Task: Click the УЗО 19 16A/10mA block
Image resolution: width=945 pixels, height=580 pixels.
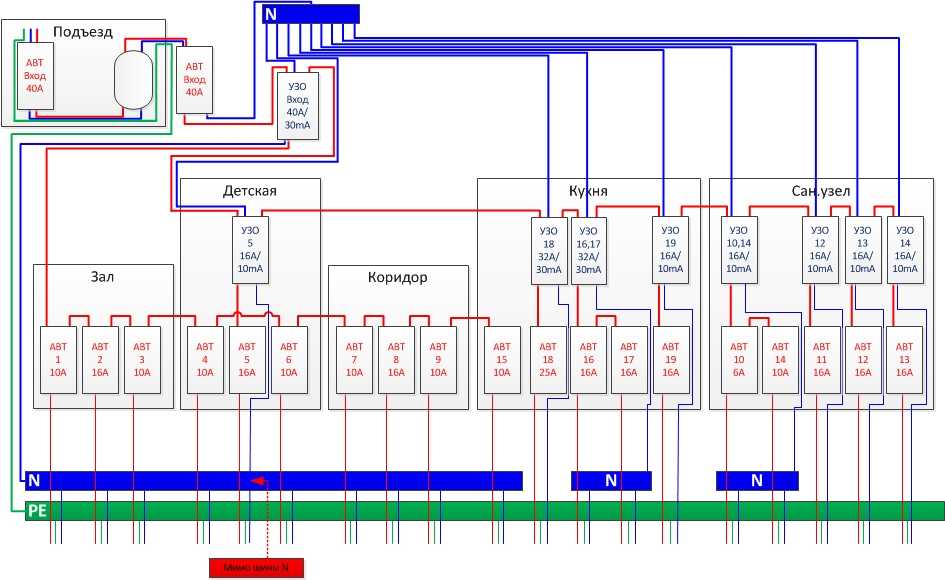Action: (670, 250)
